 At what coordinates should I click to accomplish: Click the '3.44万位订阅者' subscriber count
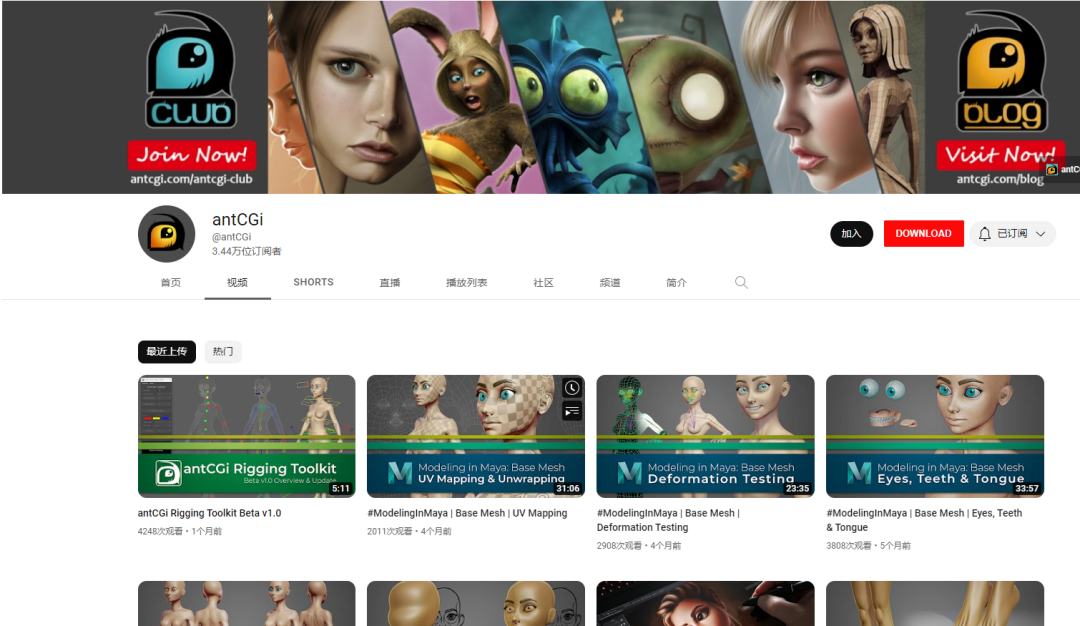[247, 251]
